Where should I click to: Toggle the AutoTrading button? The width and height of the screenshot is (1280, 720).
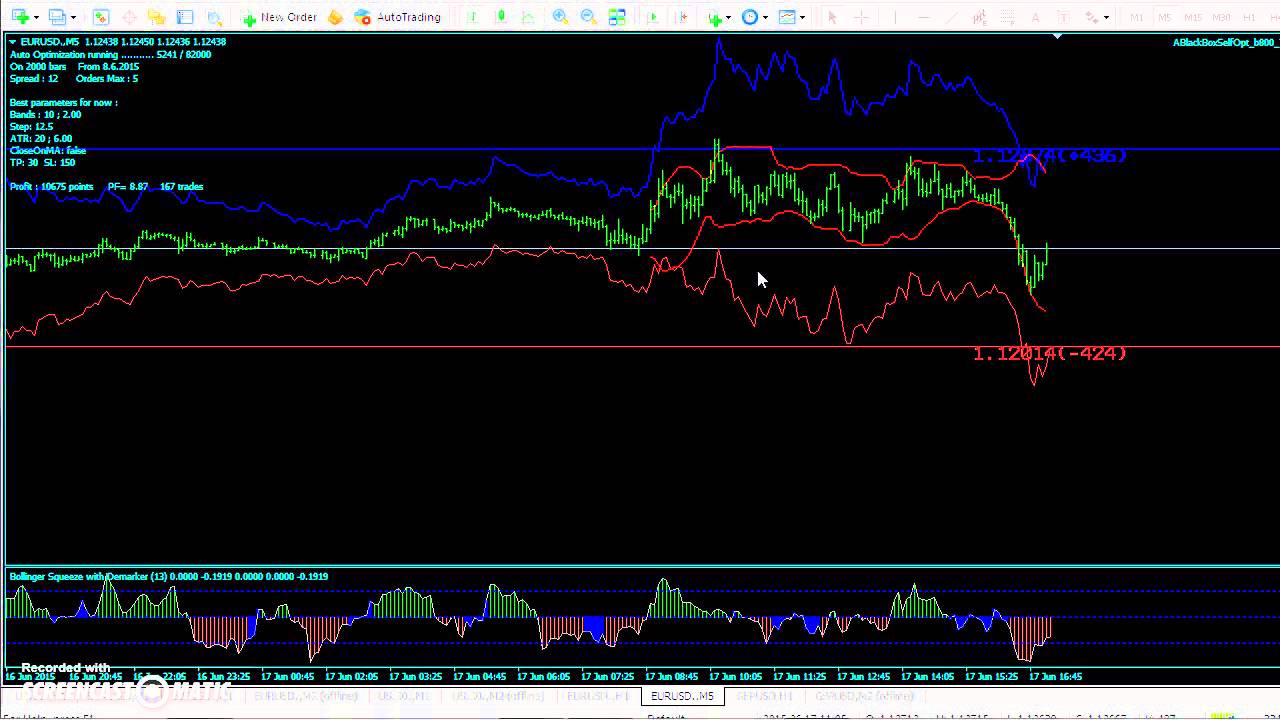click(x=397, y=17)
